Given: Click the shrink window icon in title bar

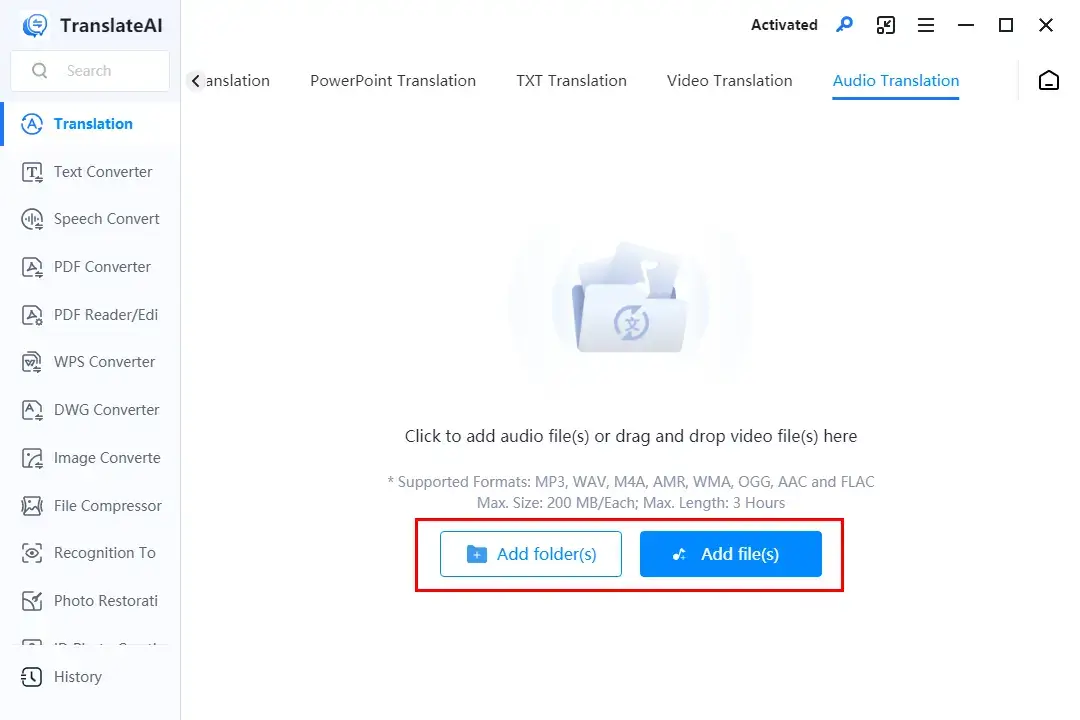Looking at the screenshot, I should pos(886,25).
